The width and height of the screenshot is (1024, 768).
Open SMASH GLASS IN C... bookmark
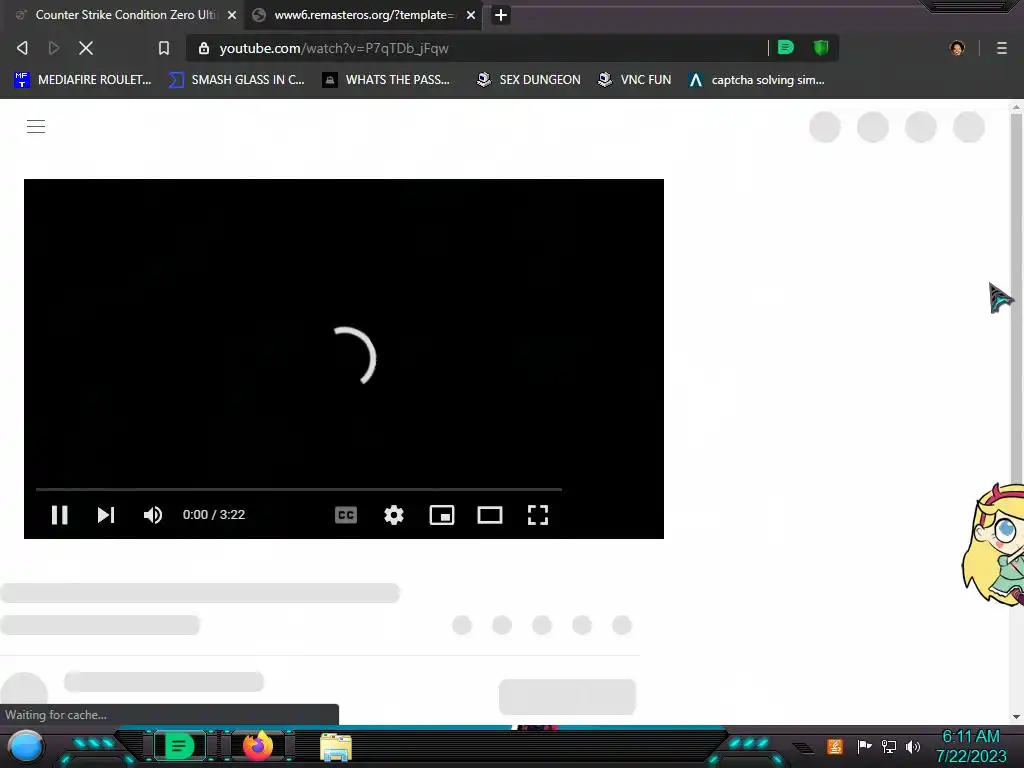[x=236, y=80]
